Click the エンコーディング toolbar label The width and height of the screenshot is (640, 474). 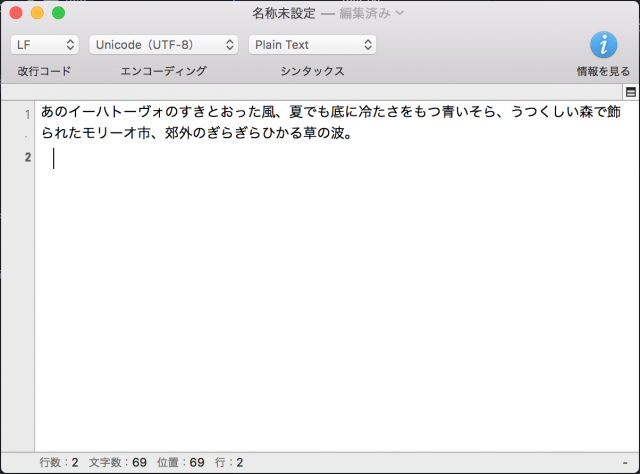[163, 72]
